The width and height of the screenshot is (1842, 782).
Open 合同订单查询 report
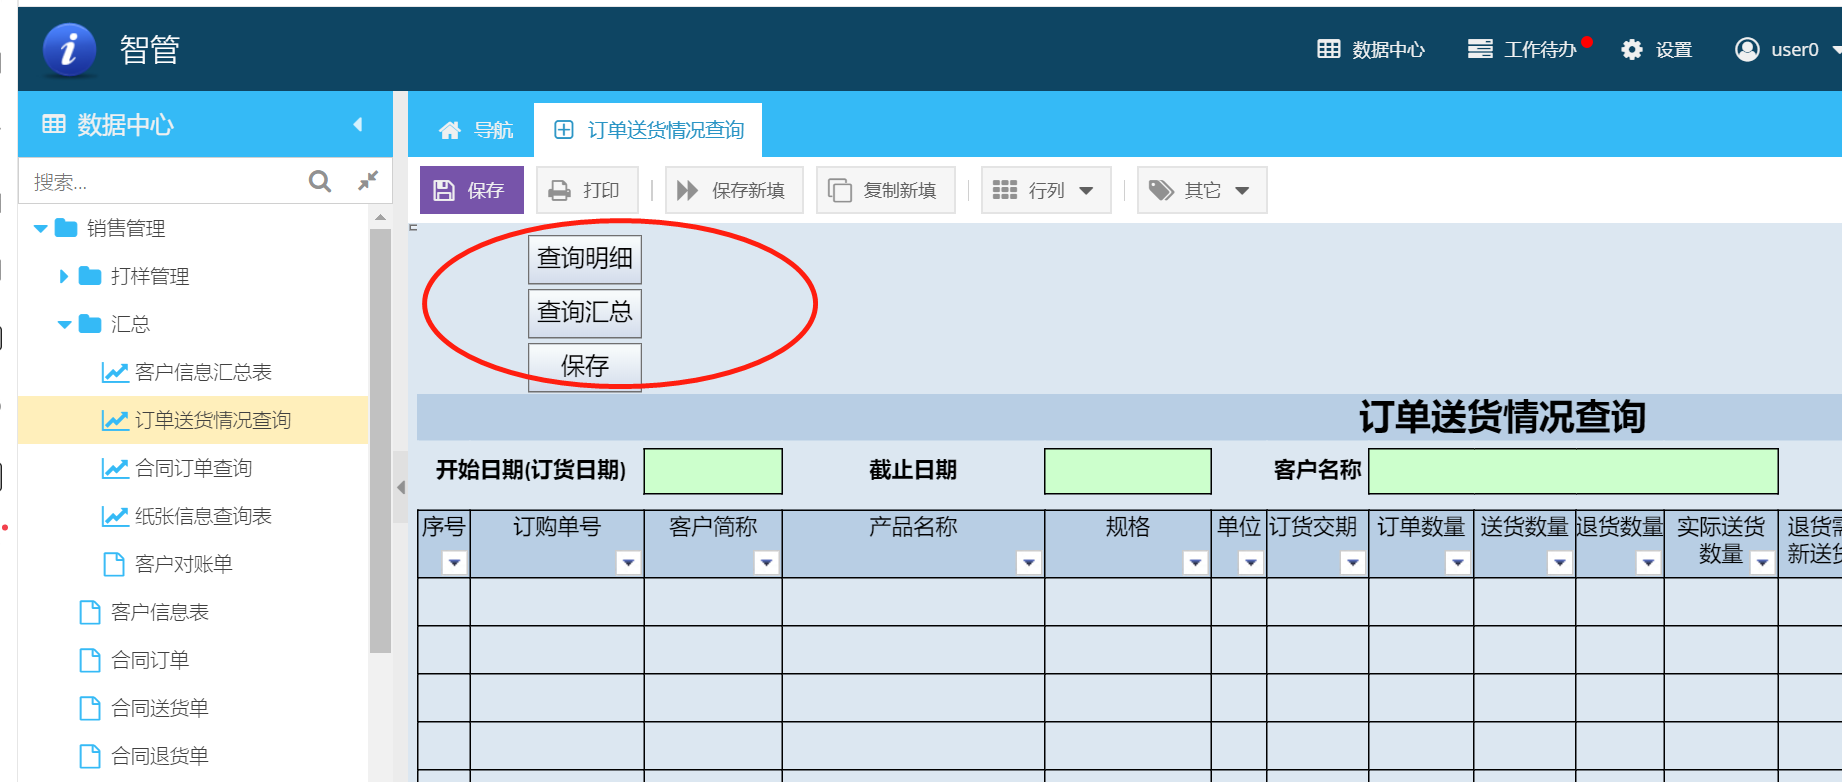177,468
